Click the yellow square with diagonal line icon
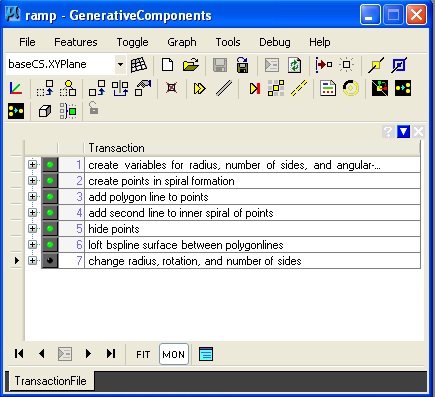Image resolution: width=435 pixels, height=397 pixels. tap(376, 65)
